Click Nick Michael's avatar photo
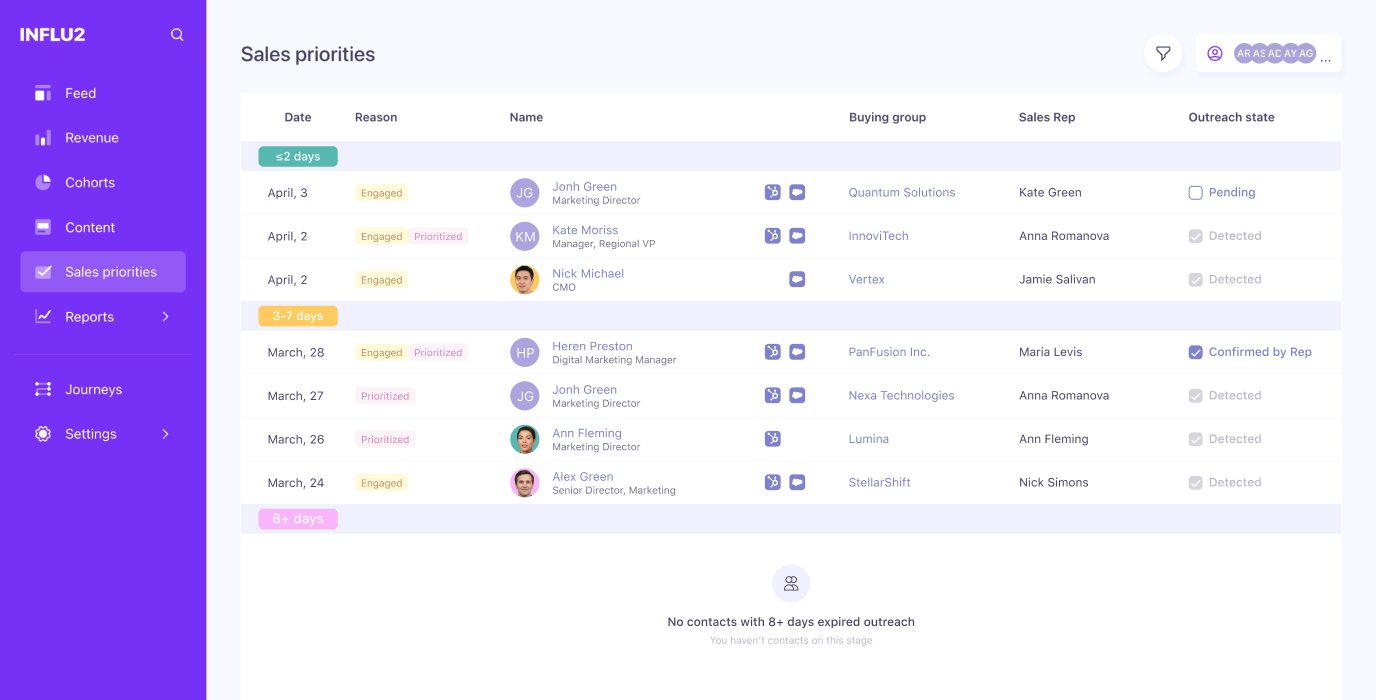The height and width of the screenshot is (700, 1376). point(525,280)
